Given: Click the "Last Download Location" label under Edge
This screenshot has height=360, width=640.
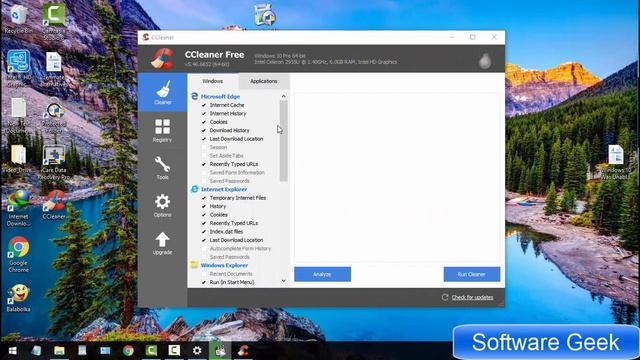Looking at the screenshot, I should point(236,139).
